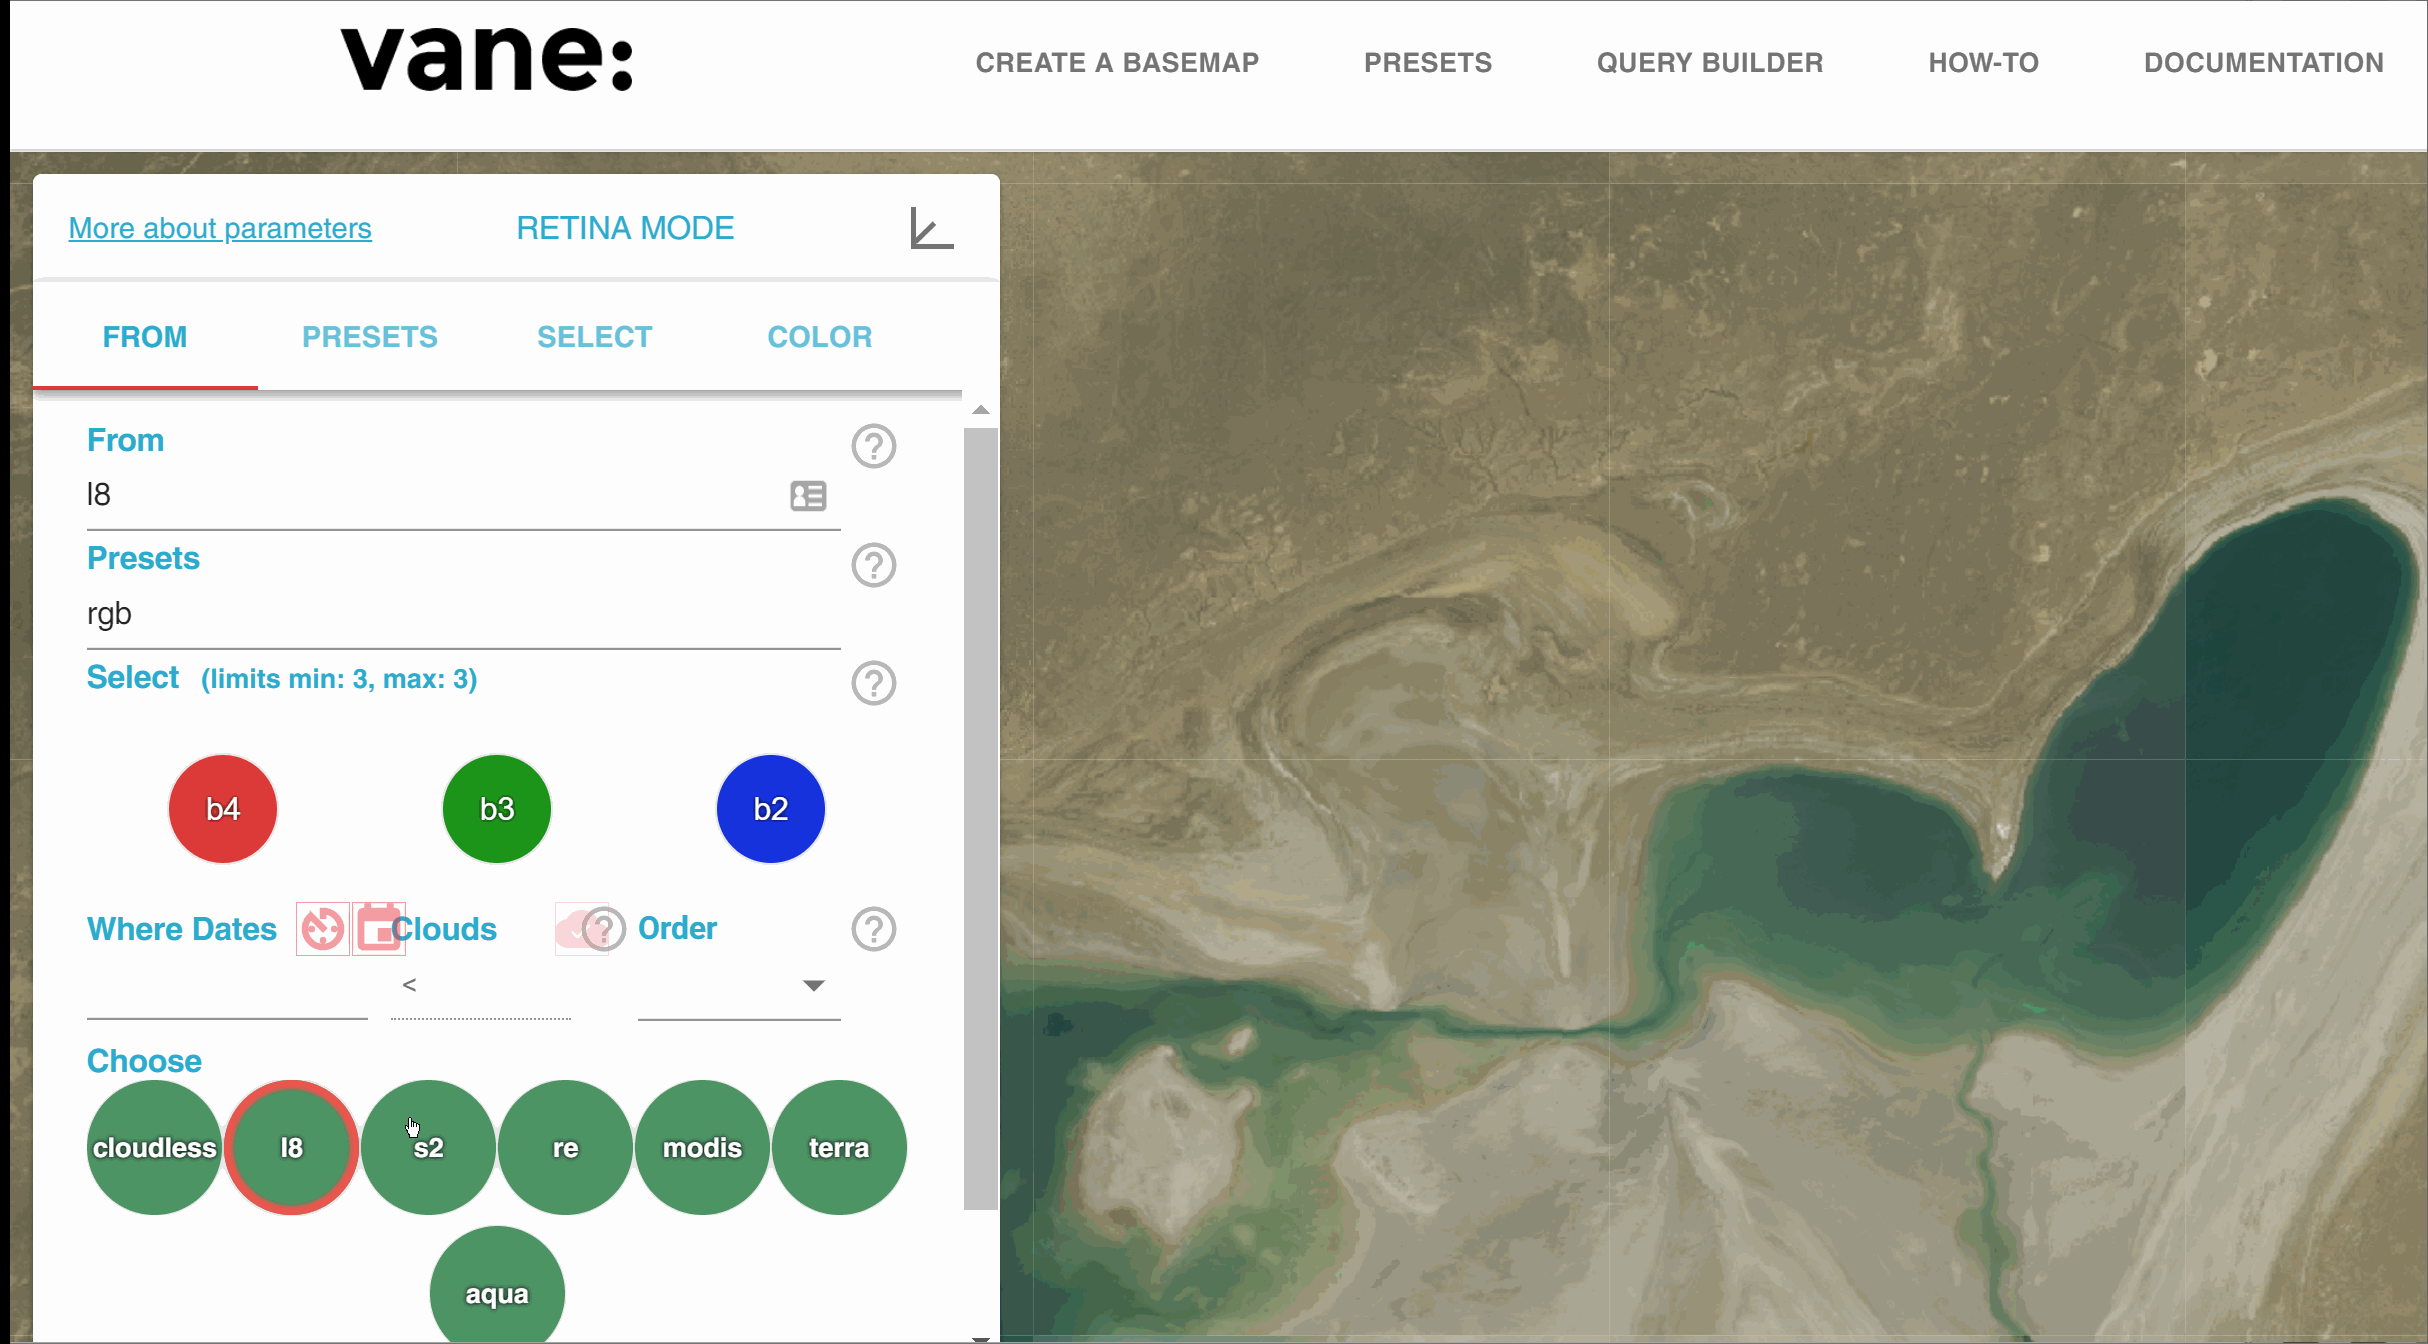Open help for the Presets field
This screenshot has width=2428, height=1344.
pyautogui.click(x=873, y=565)
